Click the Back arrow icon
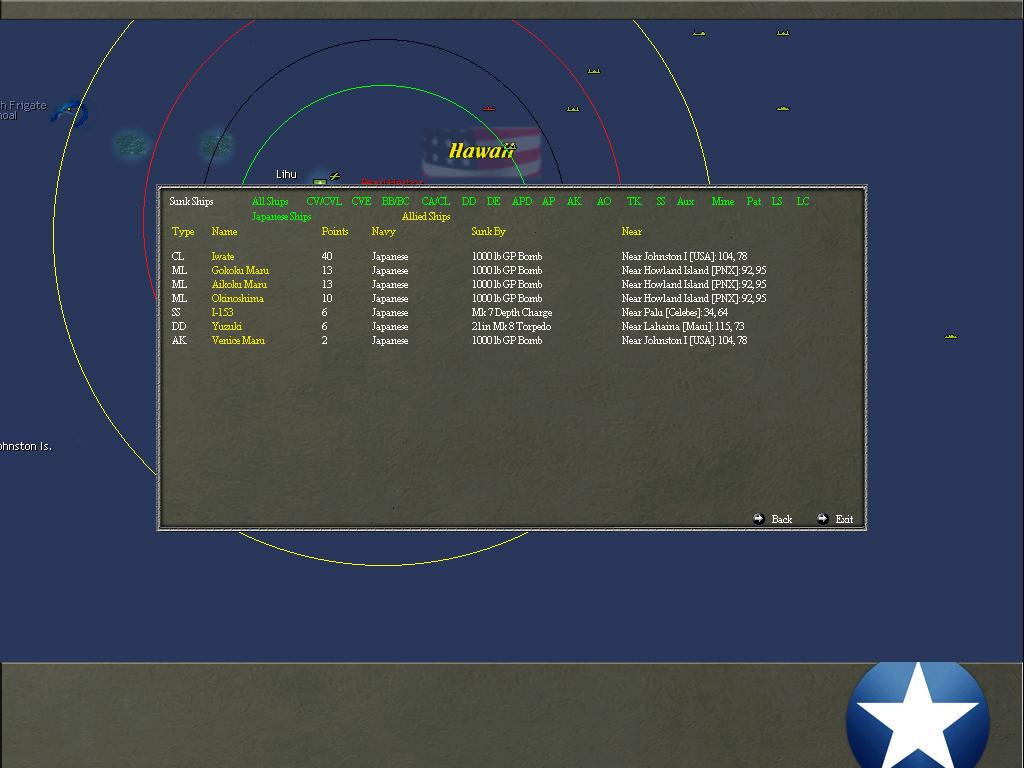The width and height of the screenshot is (1024, 768). pos(758,519)
